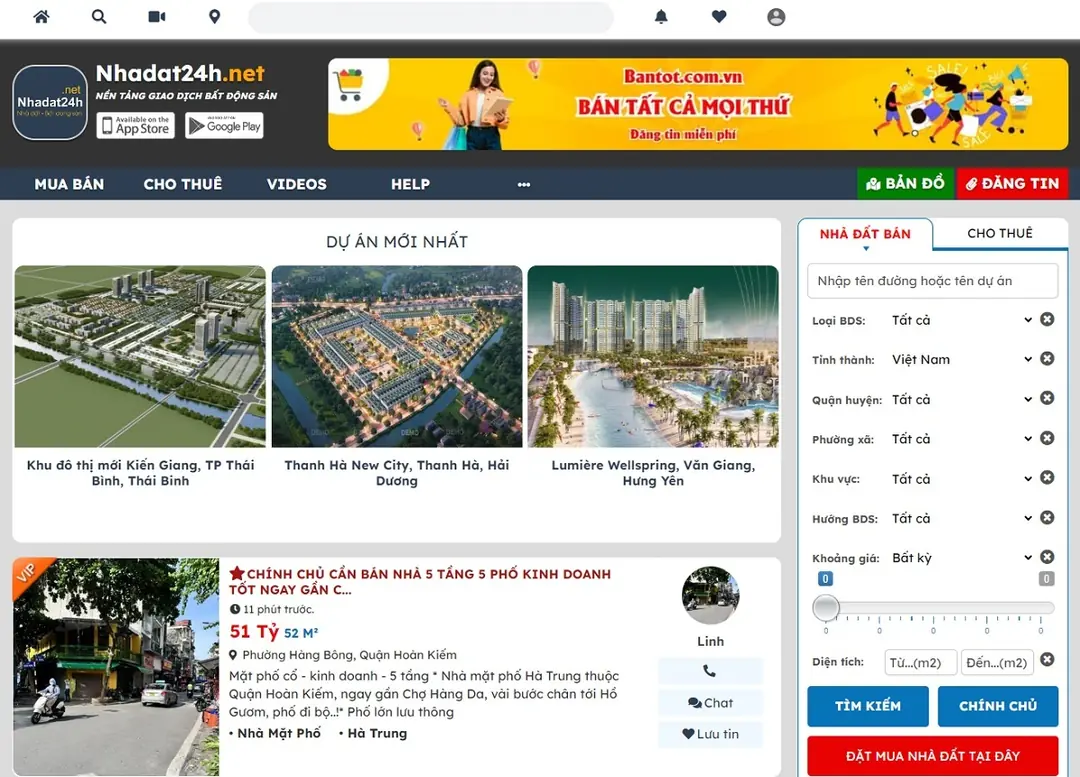Viewport: 1080px width, 777px height.
Task: Click the video camera icon in header
Action: [x=153, y=17]
